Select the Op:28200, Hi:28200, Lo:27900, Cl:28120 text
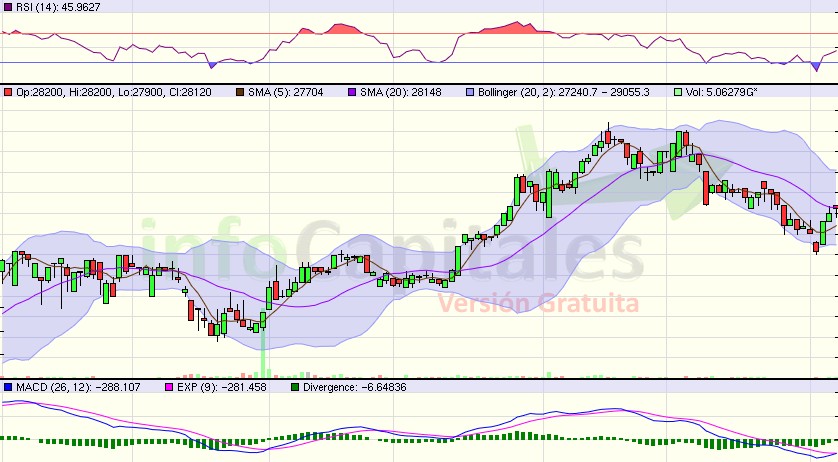 point(113,92)
